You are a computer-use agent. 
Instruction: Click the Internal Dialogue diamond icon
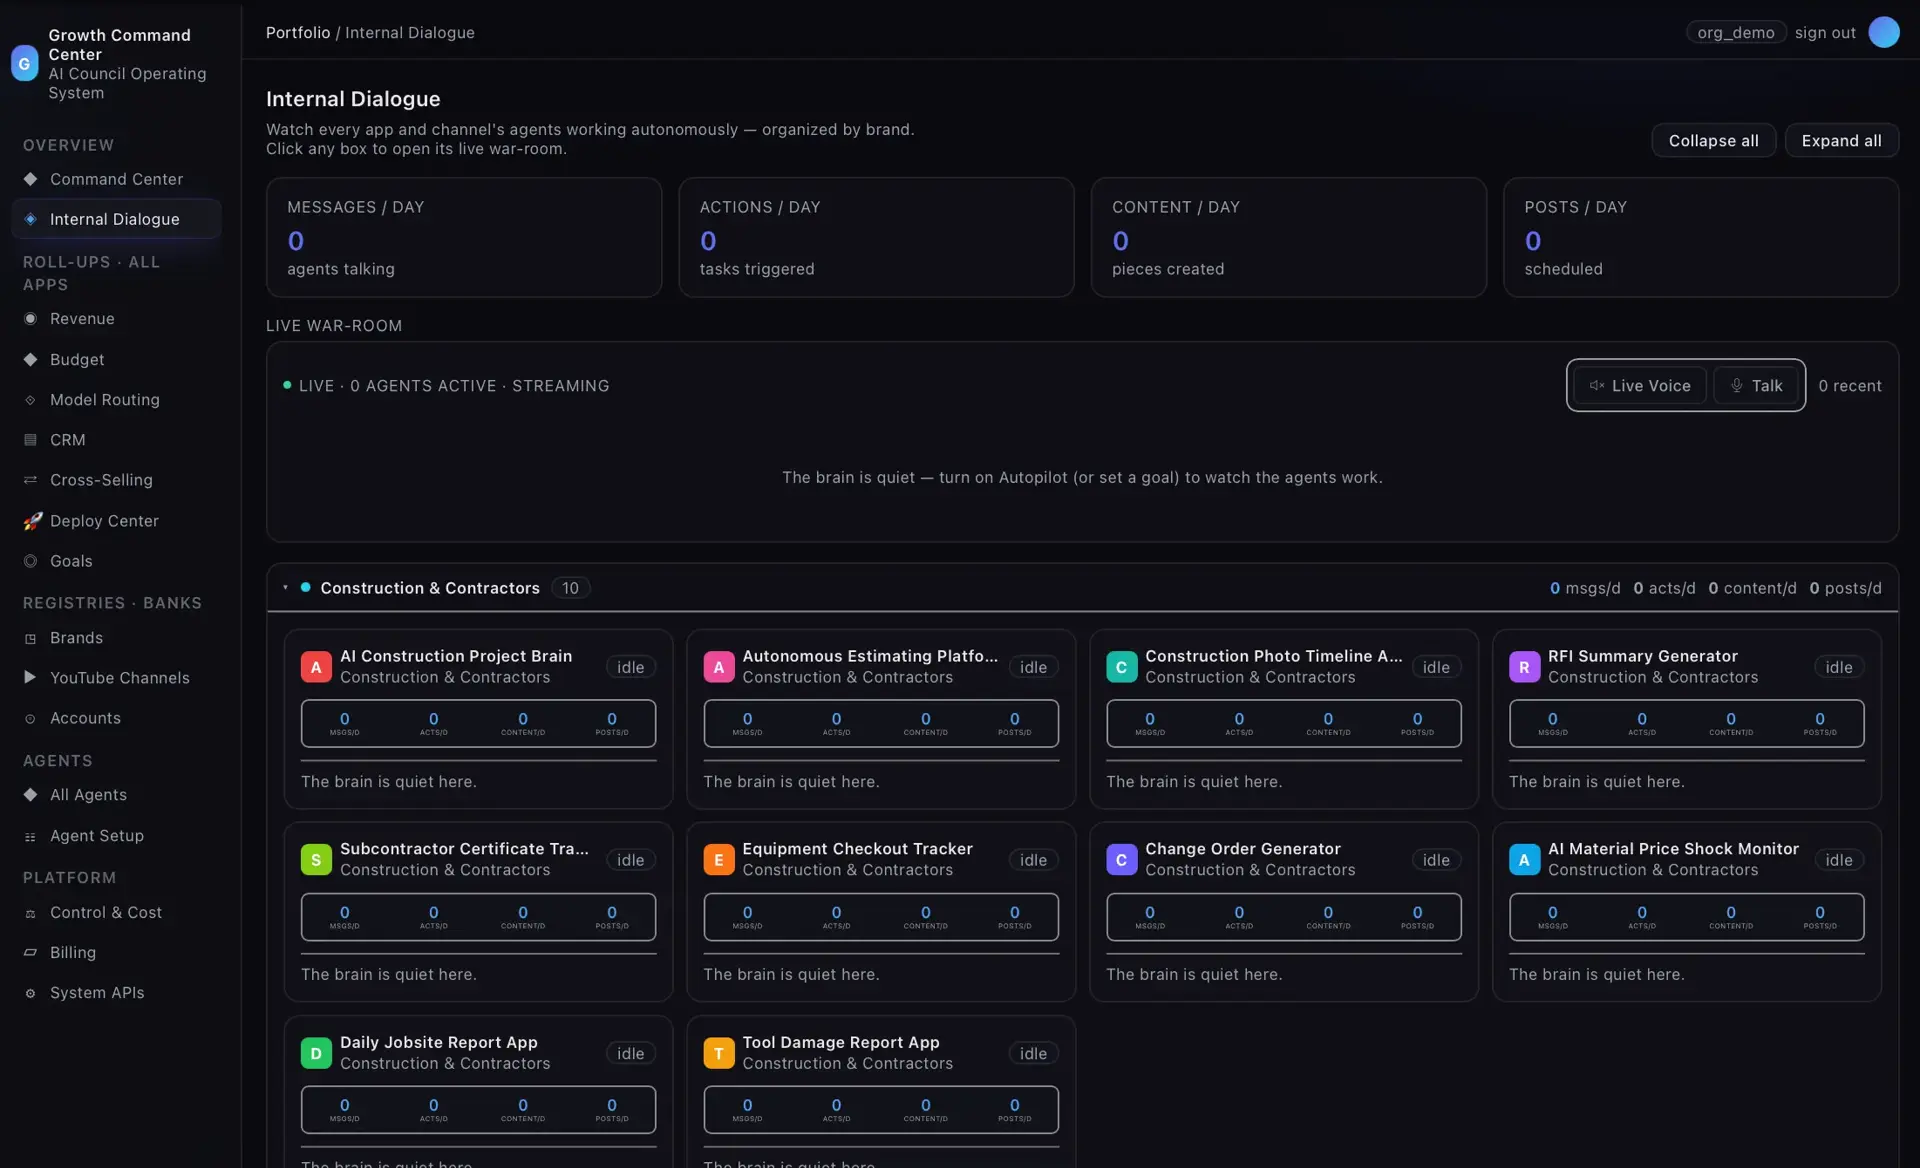click(x=30, y=219)
